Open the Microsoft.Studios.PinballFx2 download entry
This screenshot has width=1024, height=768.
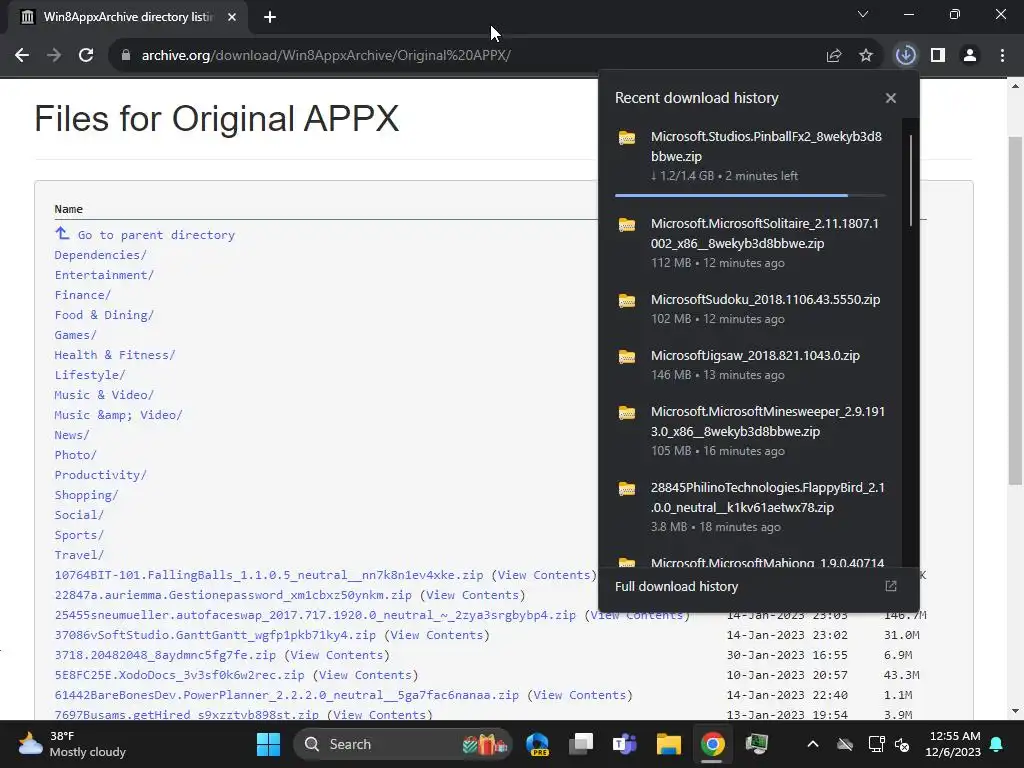[750, 156]
